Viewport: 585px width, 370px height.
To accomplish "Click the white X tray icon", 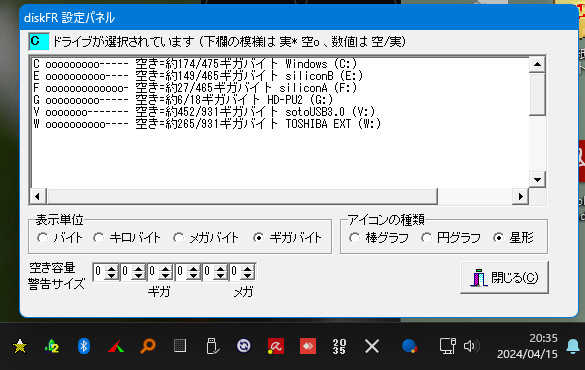I will (x=372, y=346).
